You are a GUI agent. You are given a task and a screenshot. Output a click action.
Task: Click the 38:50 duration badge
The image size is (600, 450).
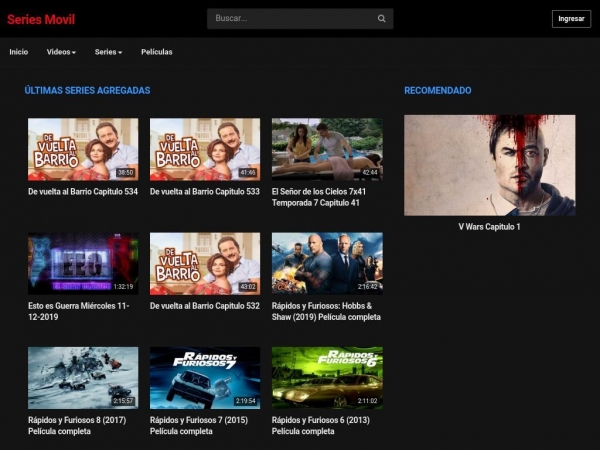coord(126,173)
